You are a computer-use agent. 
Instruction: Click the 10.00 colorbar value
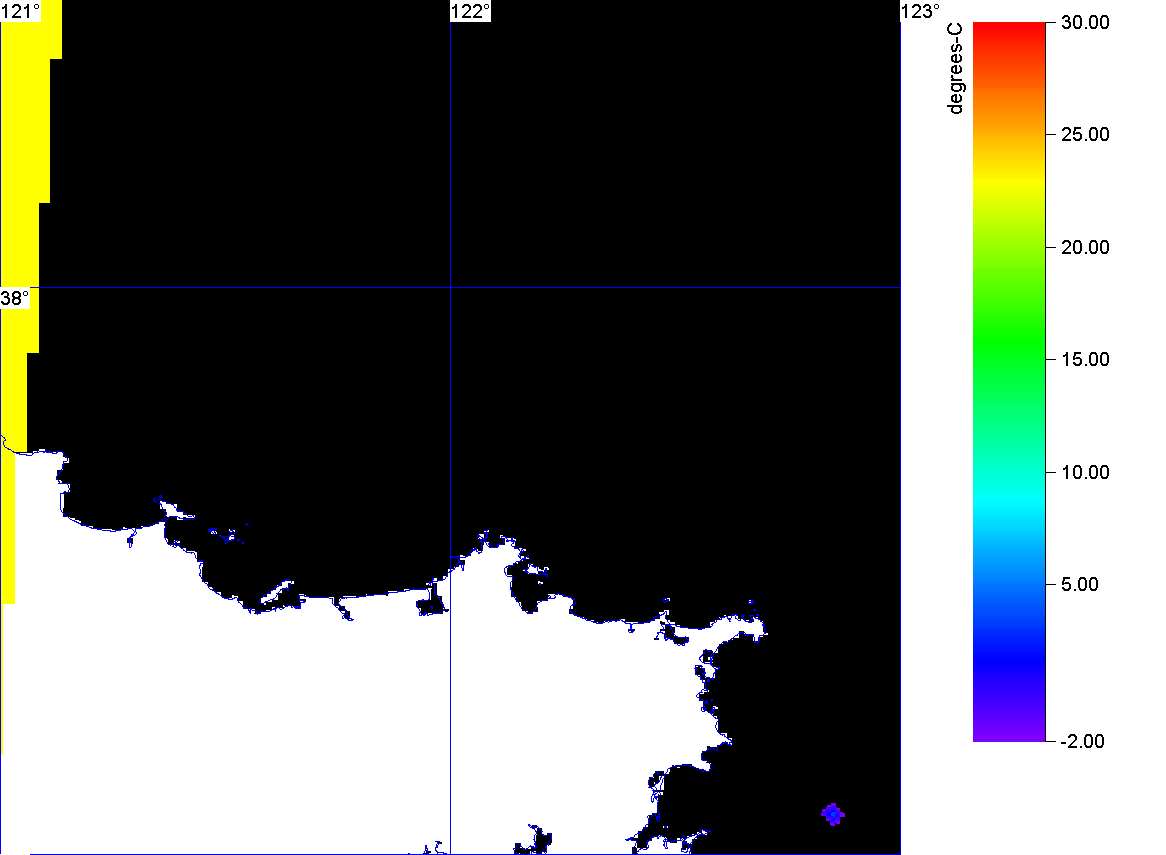[1085, 472]
